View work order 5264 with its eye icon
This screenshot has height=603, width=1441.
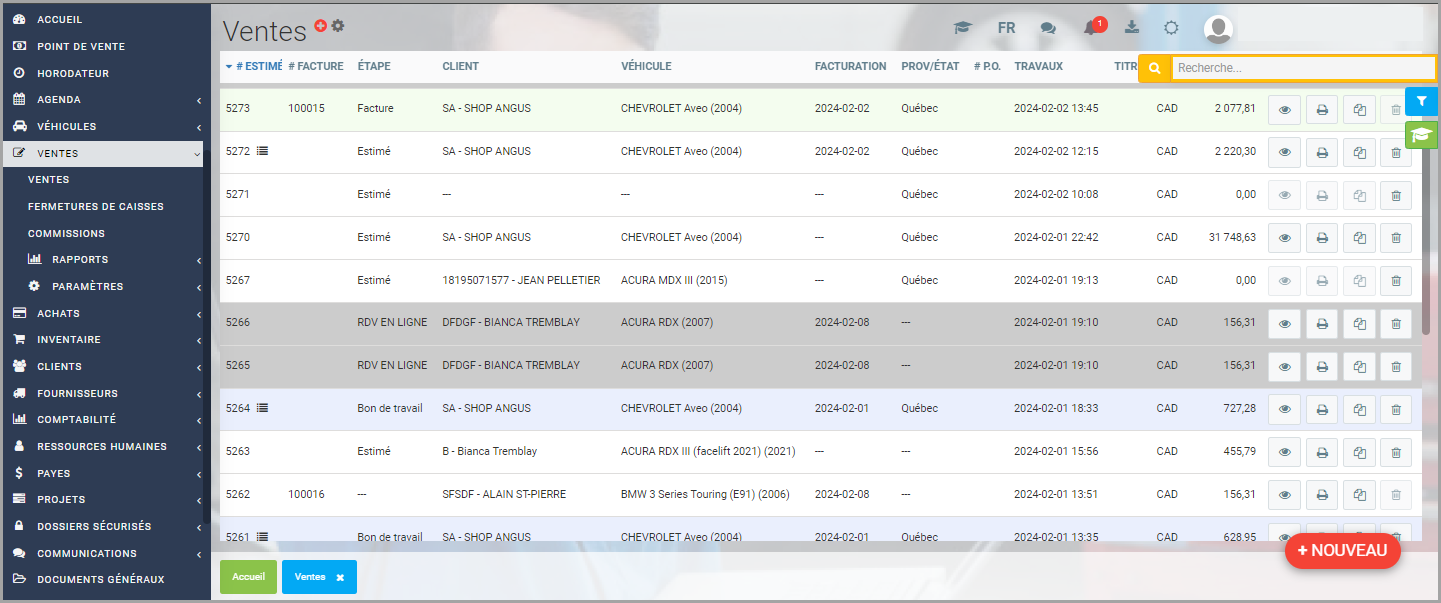pos(1284,409)
